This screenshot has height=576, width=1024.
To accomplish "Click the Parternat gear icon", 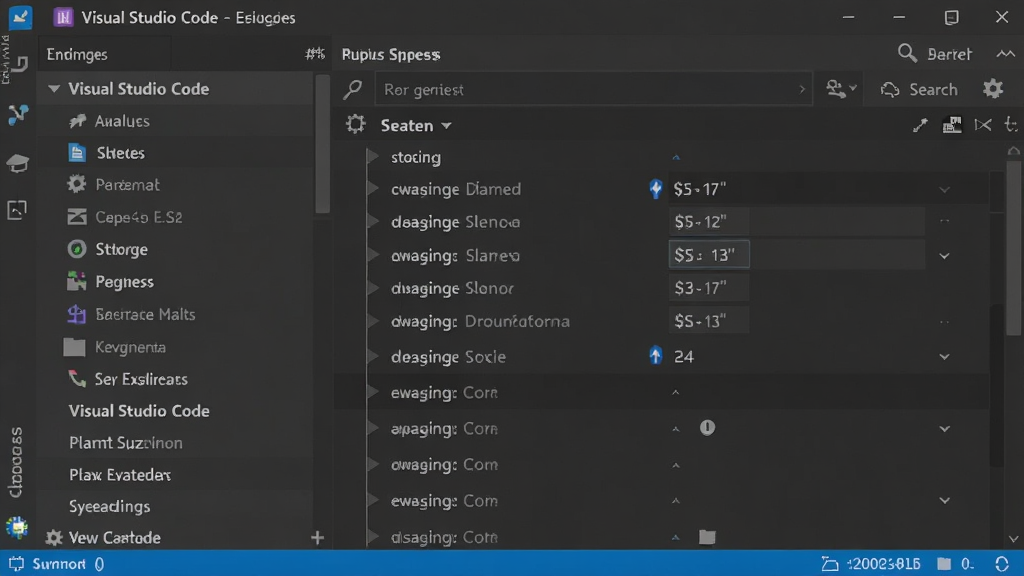I will 76,184.
